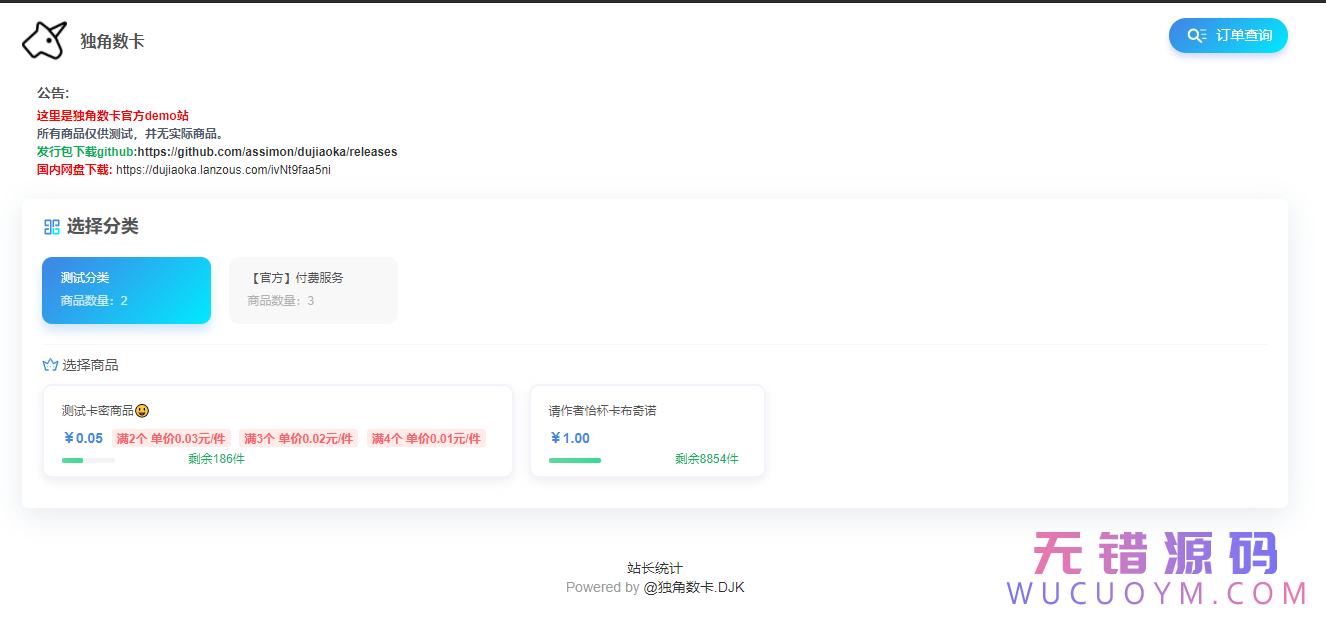Open the 请作者恰杯卡布奇诺 product
Screen dimensions: 1326x628
pos(647,431)
